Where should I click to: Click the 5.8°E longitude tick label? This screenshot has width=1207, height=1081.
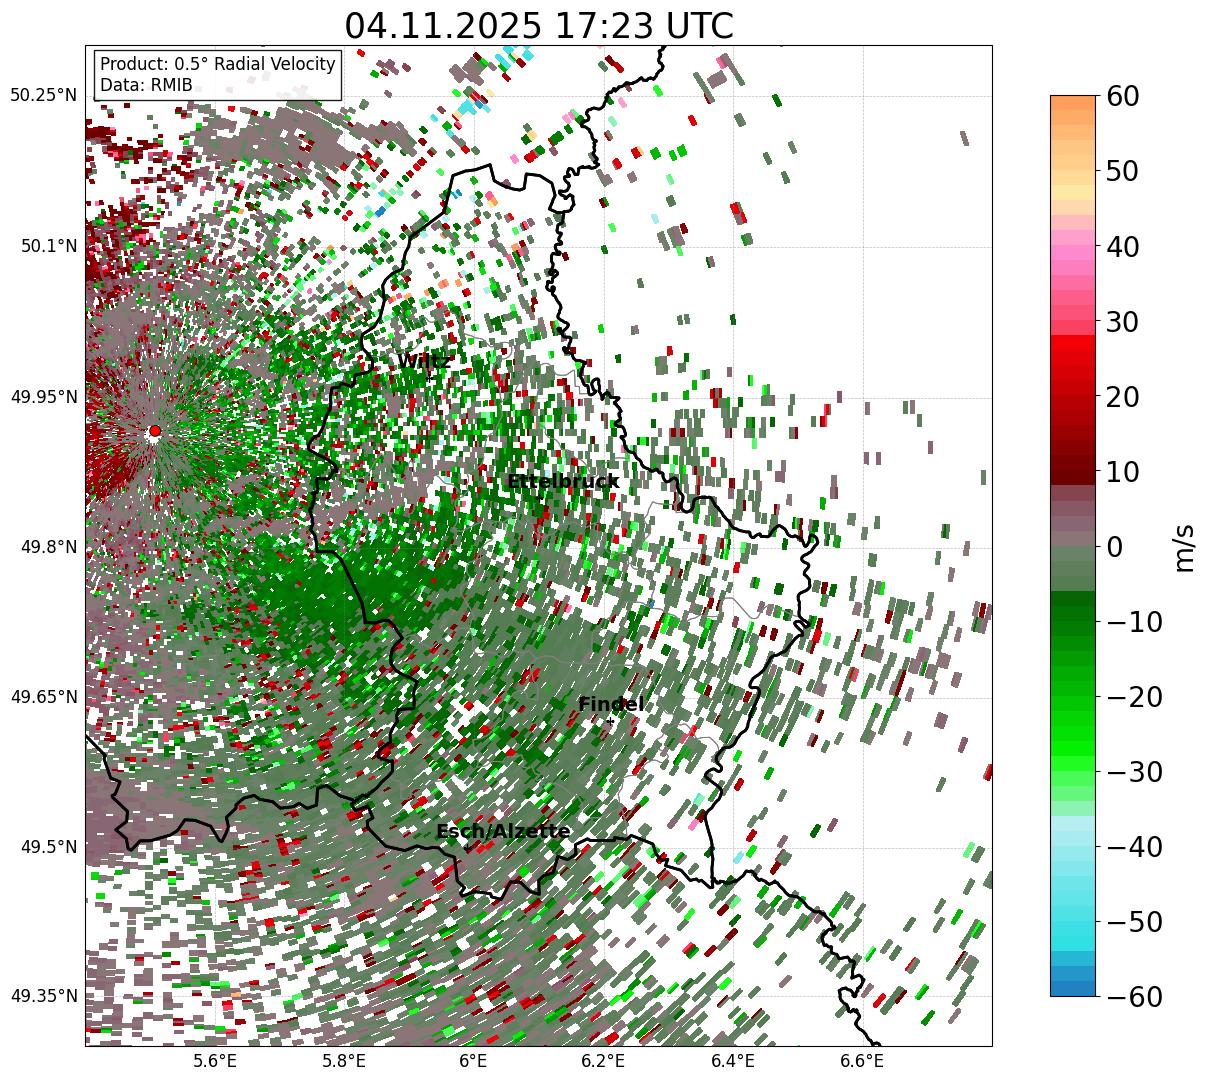pyautogui.click(x=345, y=1061)
